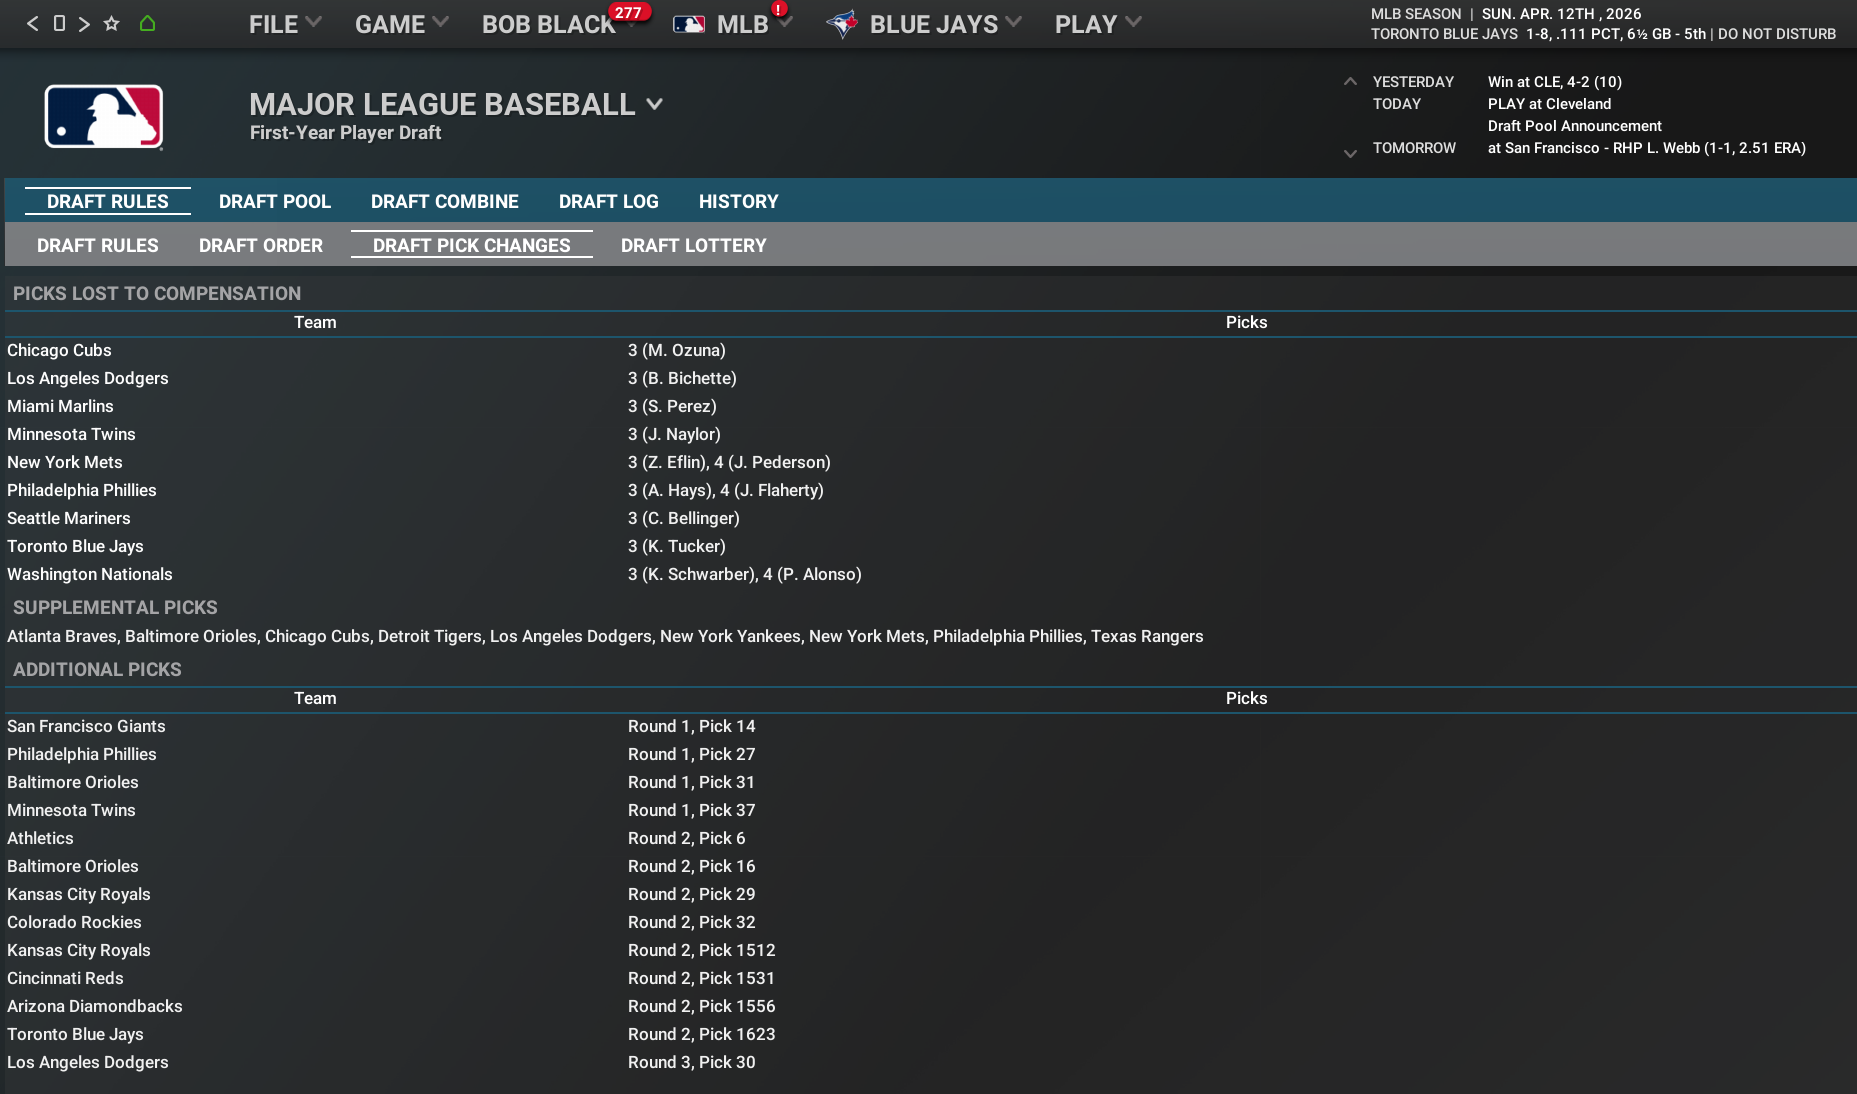Click the bookmark star icon
This screenshot has height=1094, width=1857.
(x=112, y=23)
